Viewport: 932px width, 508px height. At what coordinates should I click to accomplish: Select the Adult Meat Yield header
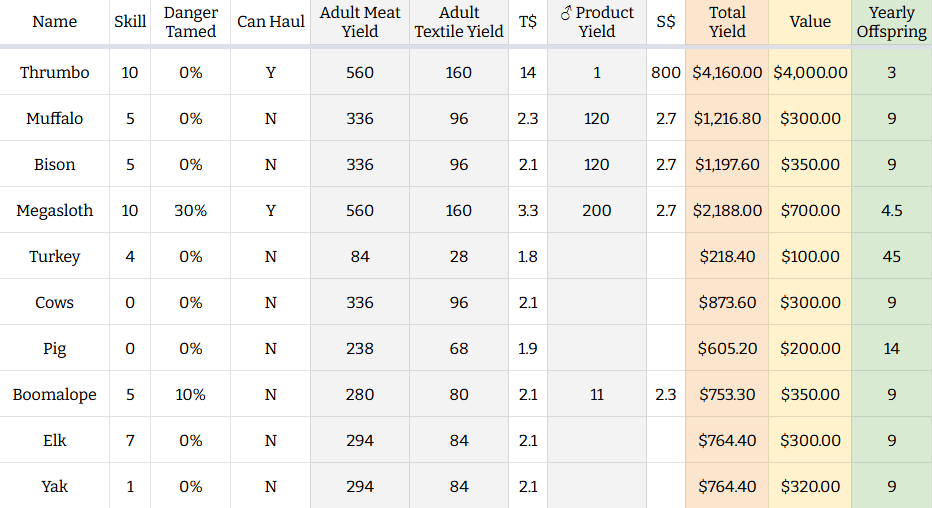click(x=360, y=22)
